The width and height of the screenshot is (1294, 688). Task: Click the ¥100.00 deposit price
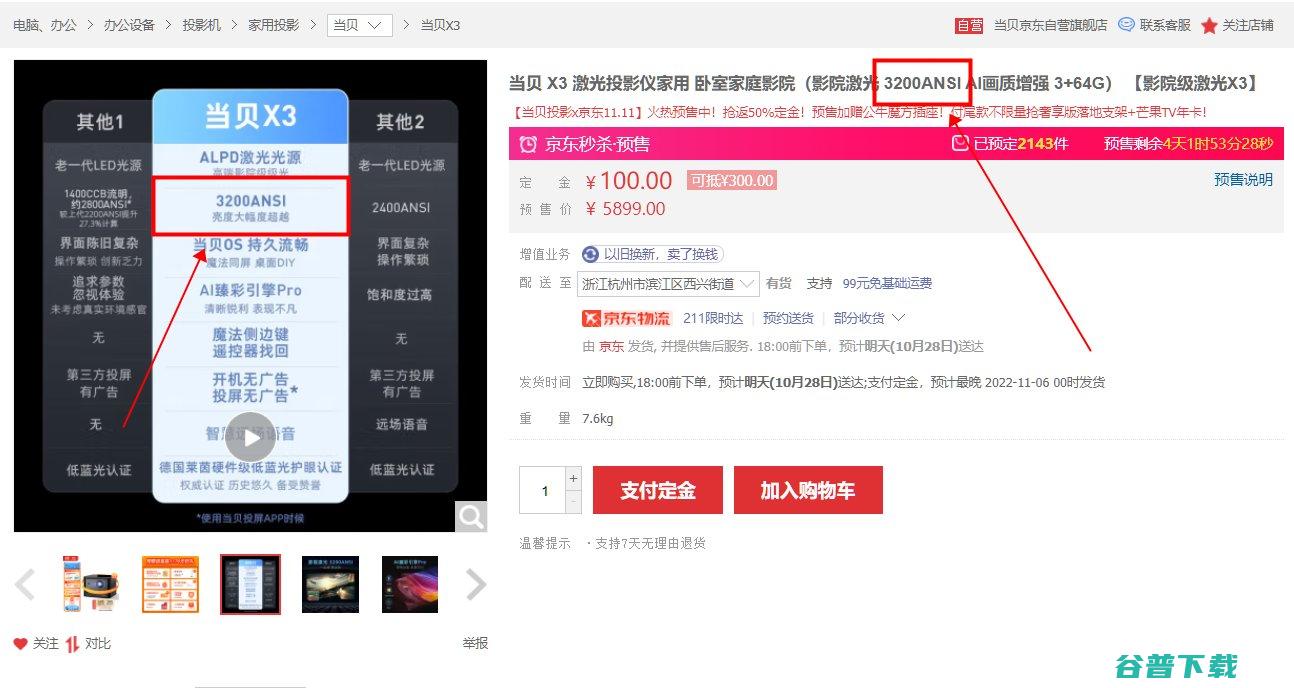tap(629, 181)
